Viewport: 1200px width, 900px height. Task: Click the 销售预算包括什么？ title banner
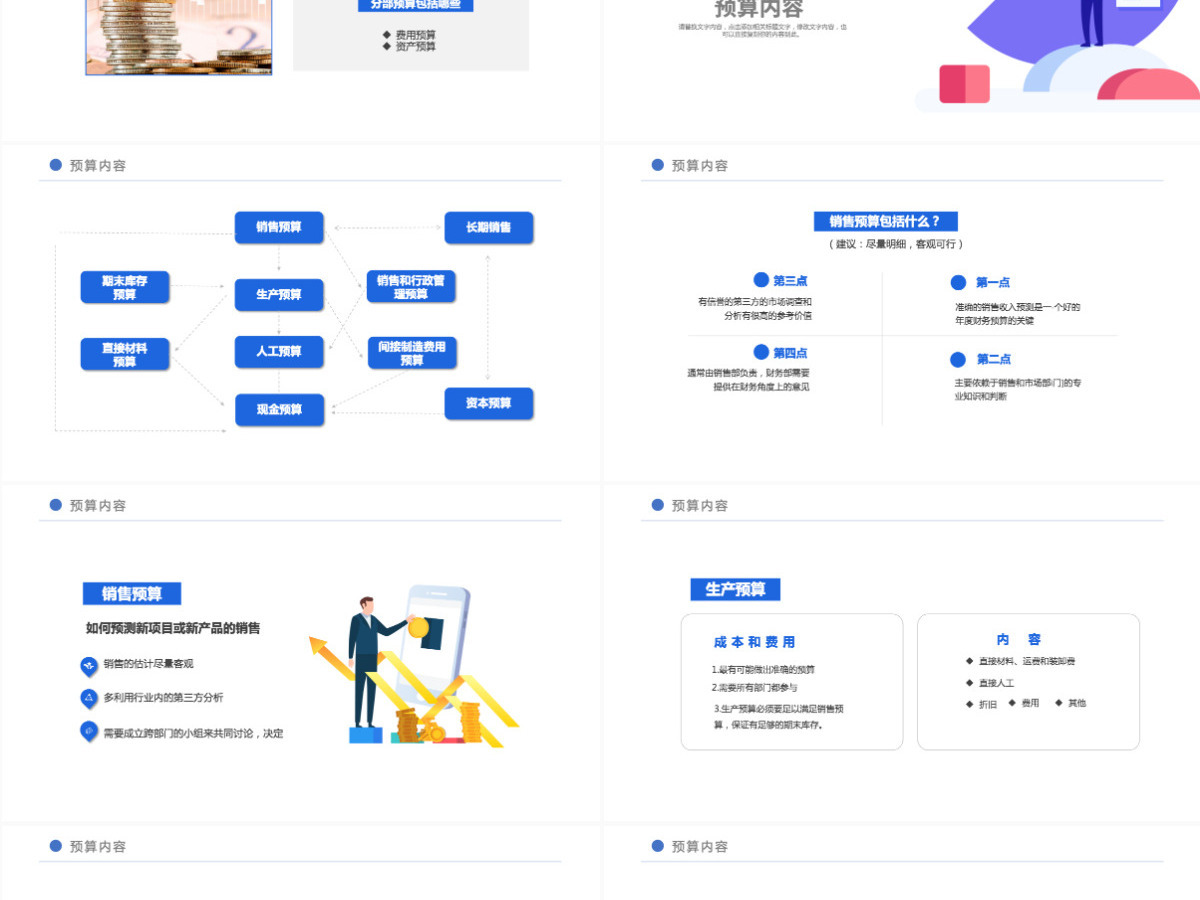885,221
